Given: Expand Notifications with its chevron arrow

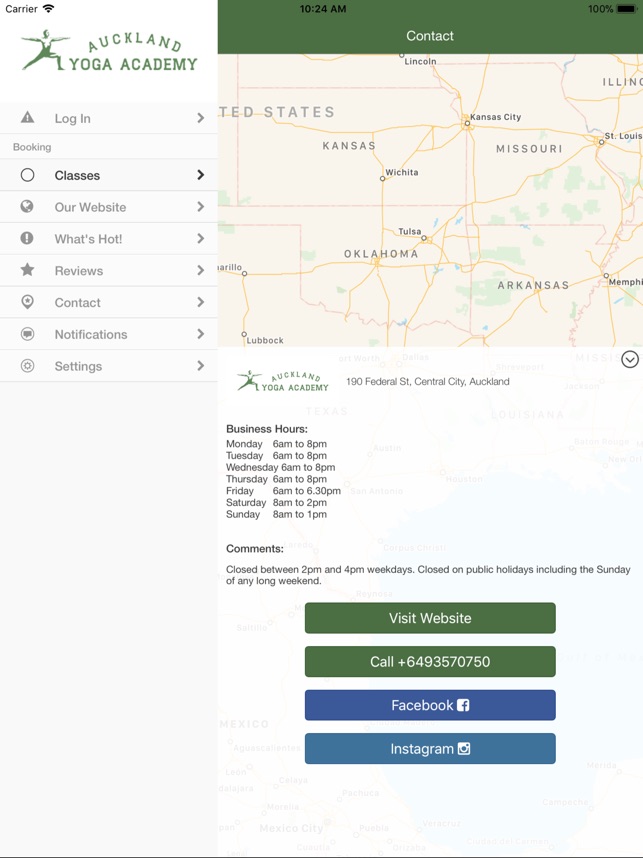Looking at the screenshot, I should point(201,334).
